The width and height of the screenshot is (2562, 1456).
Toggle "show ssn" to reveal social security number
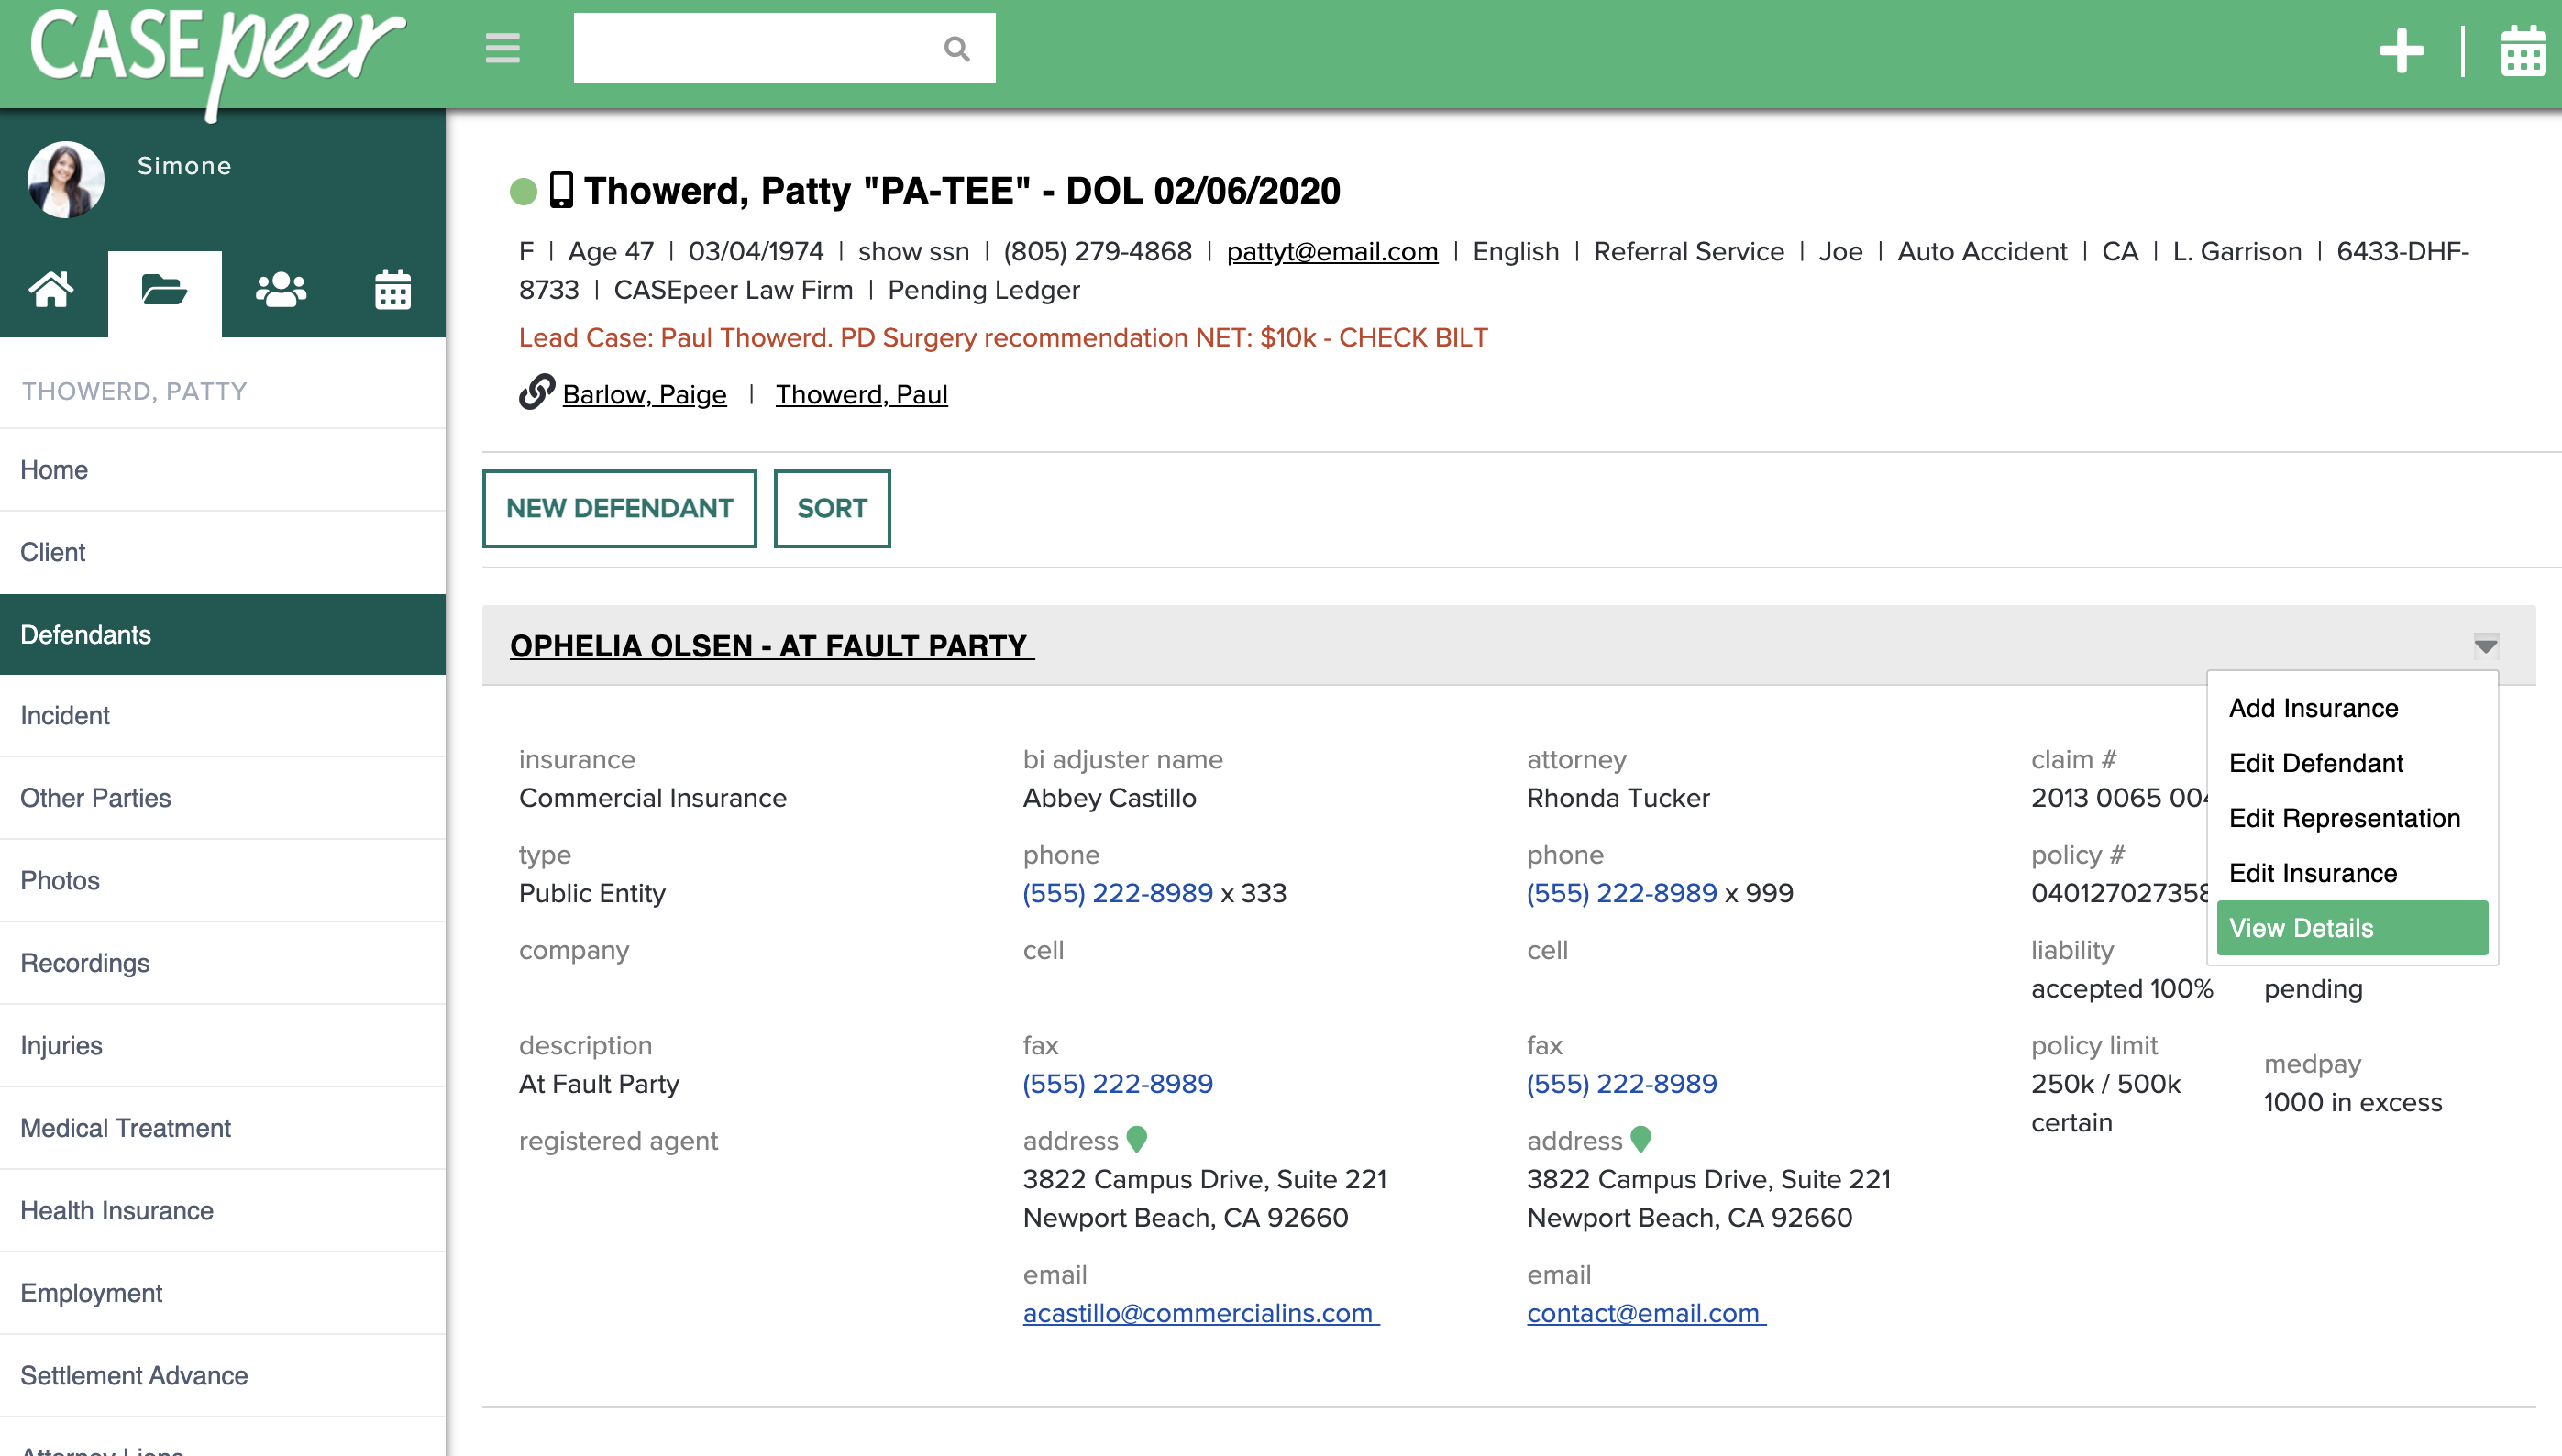pos(912,251)
